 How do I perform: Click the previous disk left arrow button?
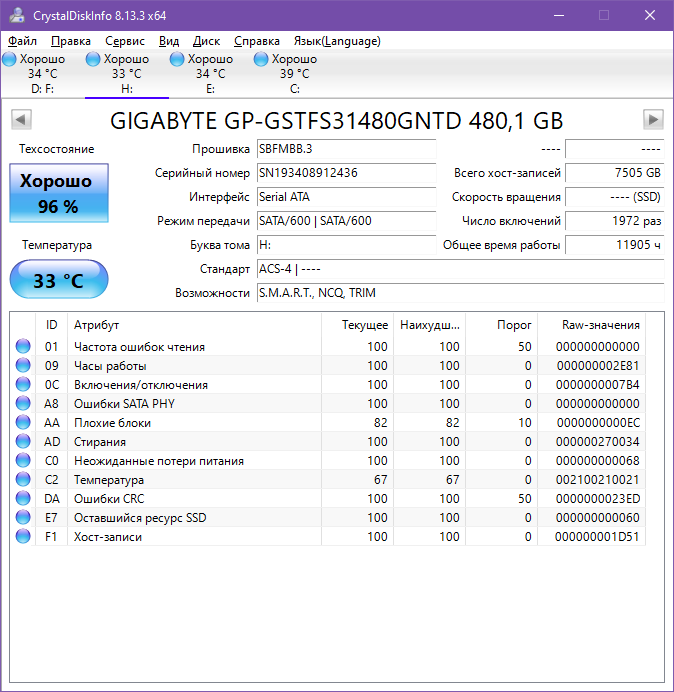(20, 120)
